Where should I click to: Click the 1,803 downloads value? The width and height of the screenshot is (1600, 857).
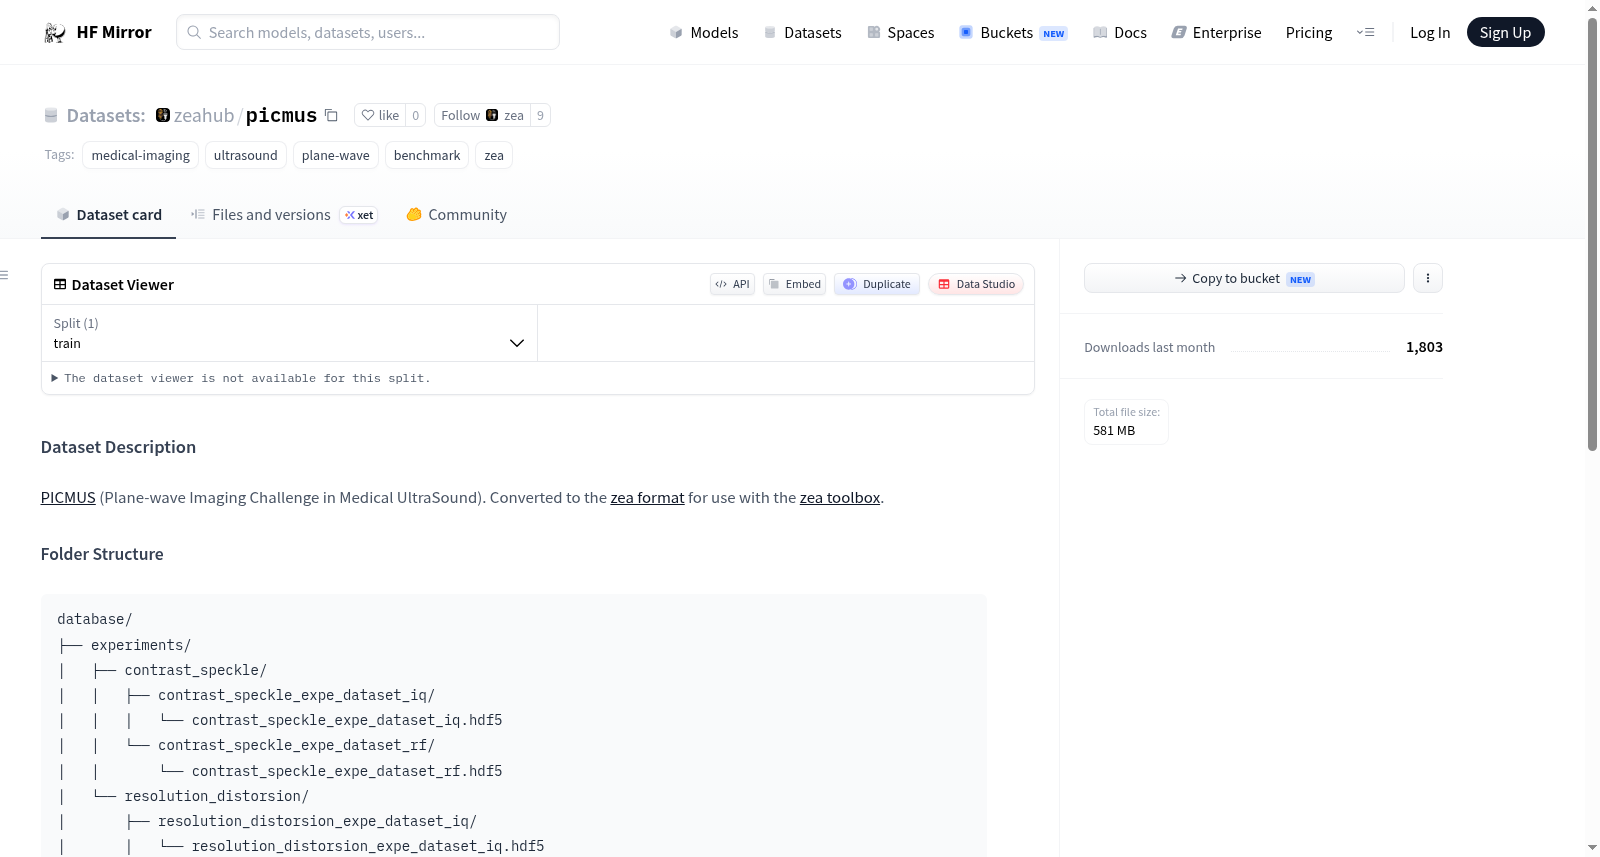pyautogui.click(x=1424, y=347)
